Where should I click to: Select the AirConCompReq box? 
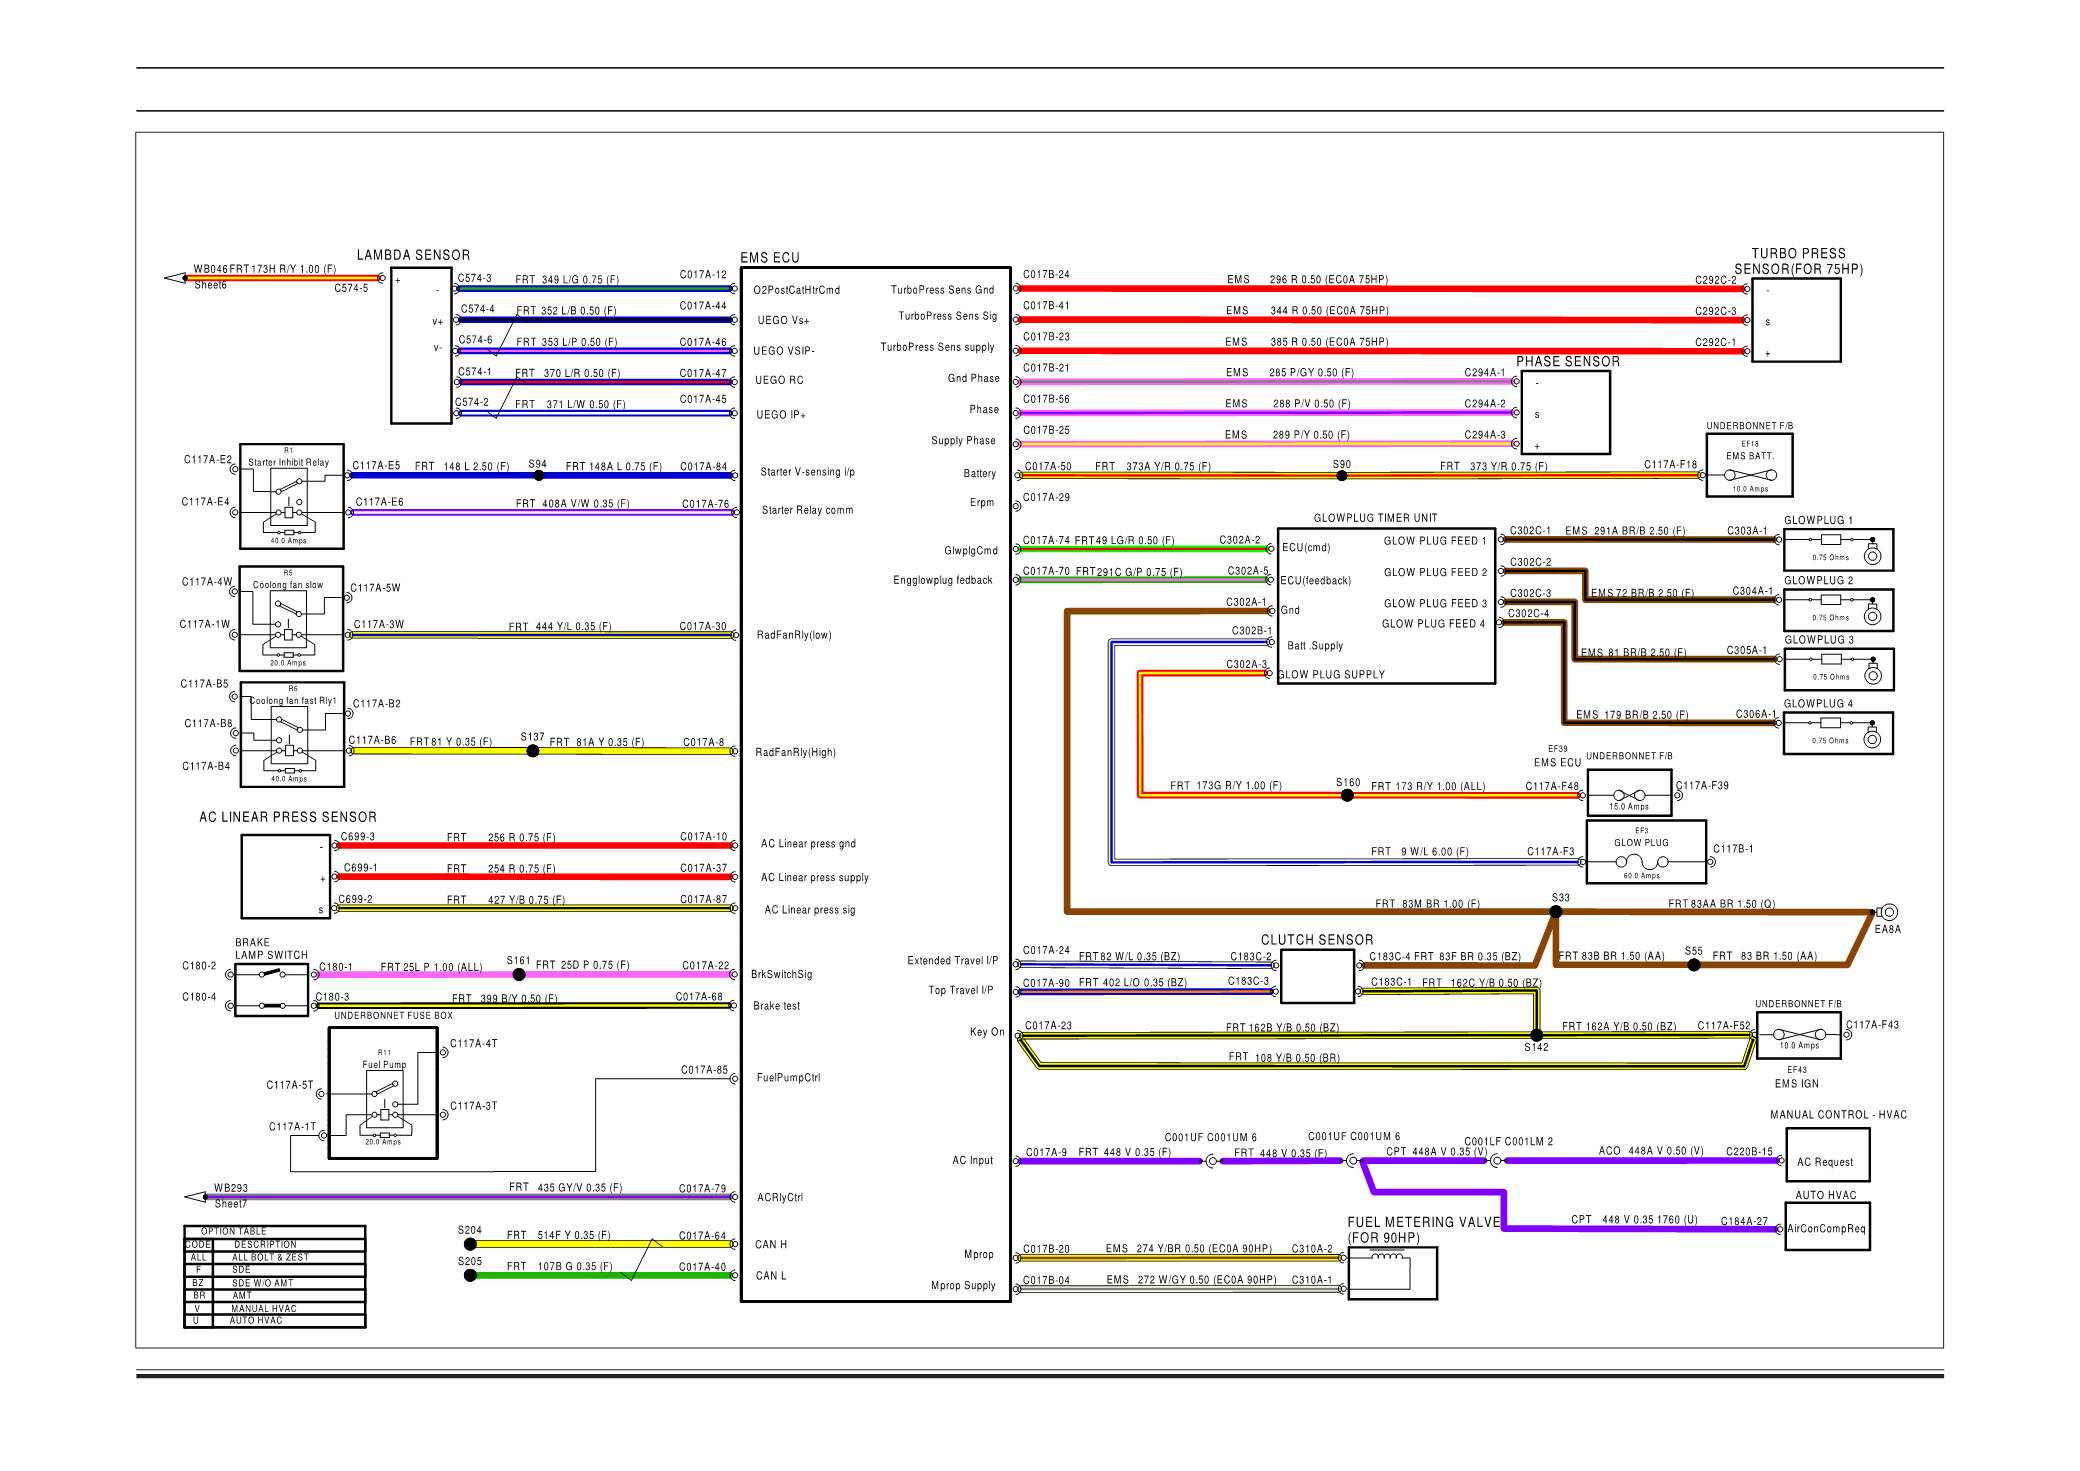[x=1826, y=1228]
